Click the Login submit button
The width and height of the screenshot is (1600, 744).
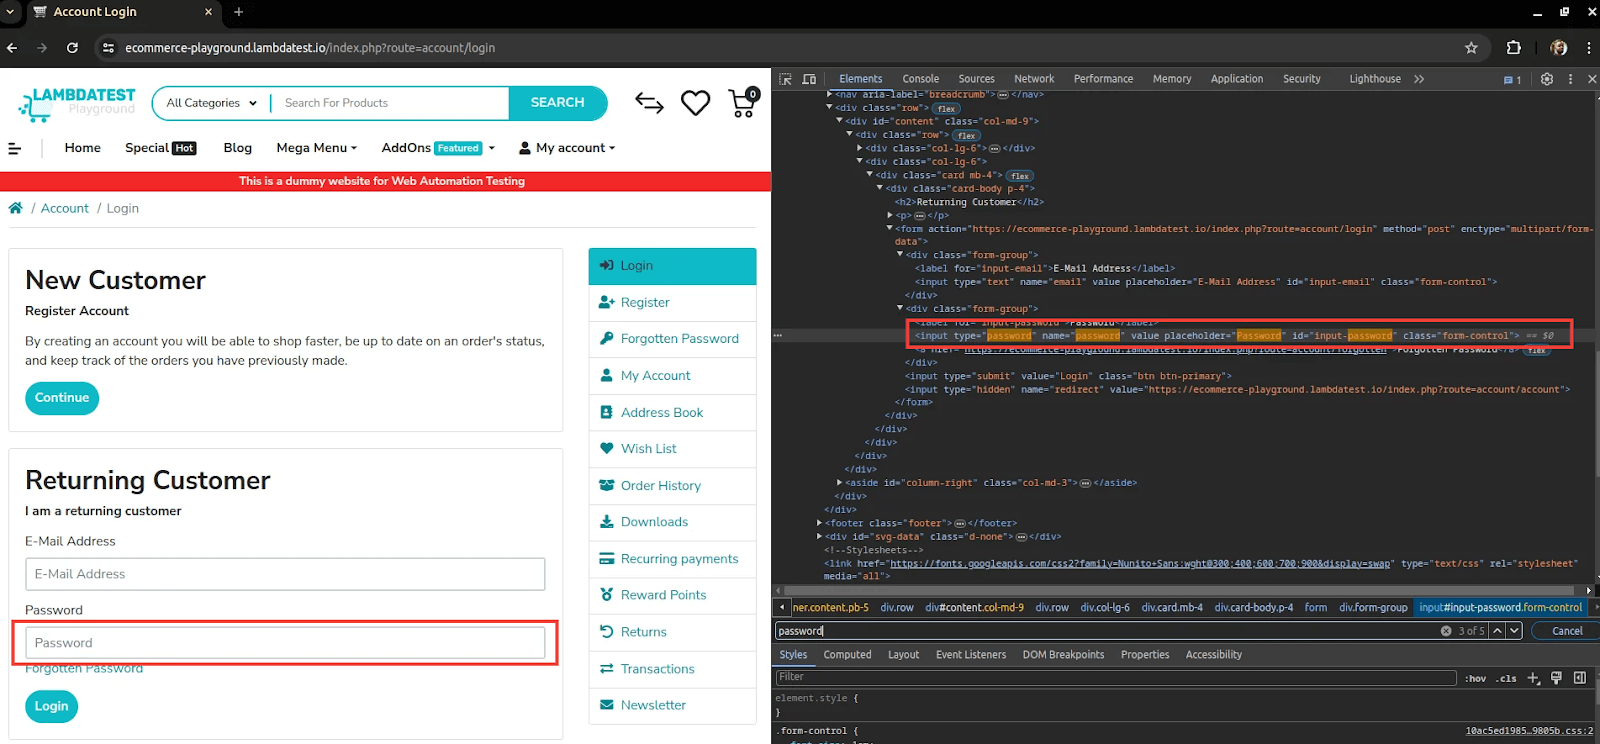tap(51, 706)
